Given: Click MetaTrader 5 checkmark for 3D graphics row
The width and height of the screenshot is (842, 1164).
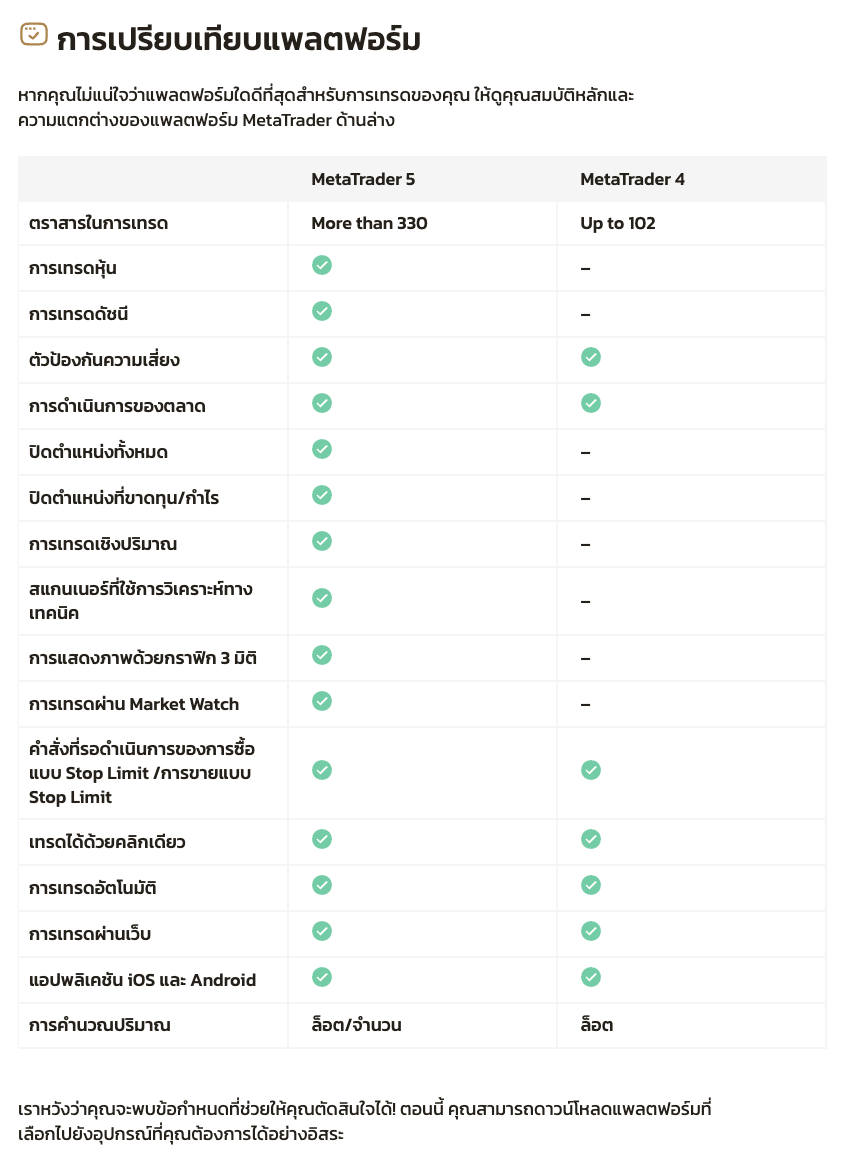Looking at the screenshot, I should click(x=322, y=655).
